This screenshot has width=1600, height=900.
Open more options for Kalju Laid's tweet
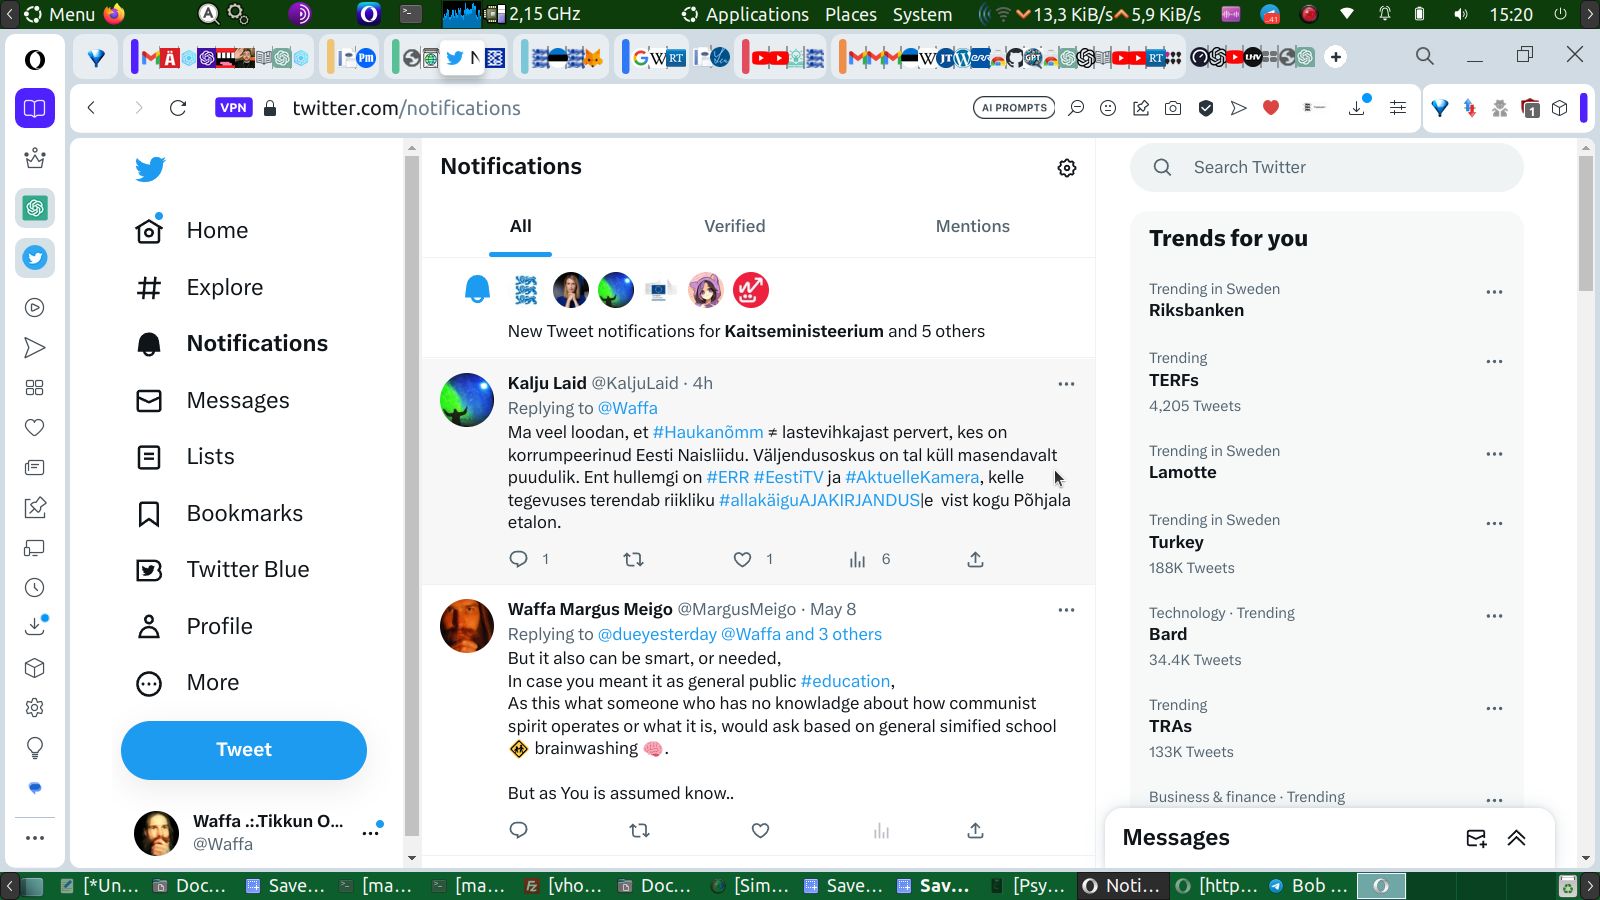pos(1066,384)
